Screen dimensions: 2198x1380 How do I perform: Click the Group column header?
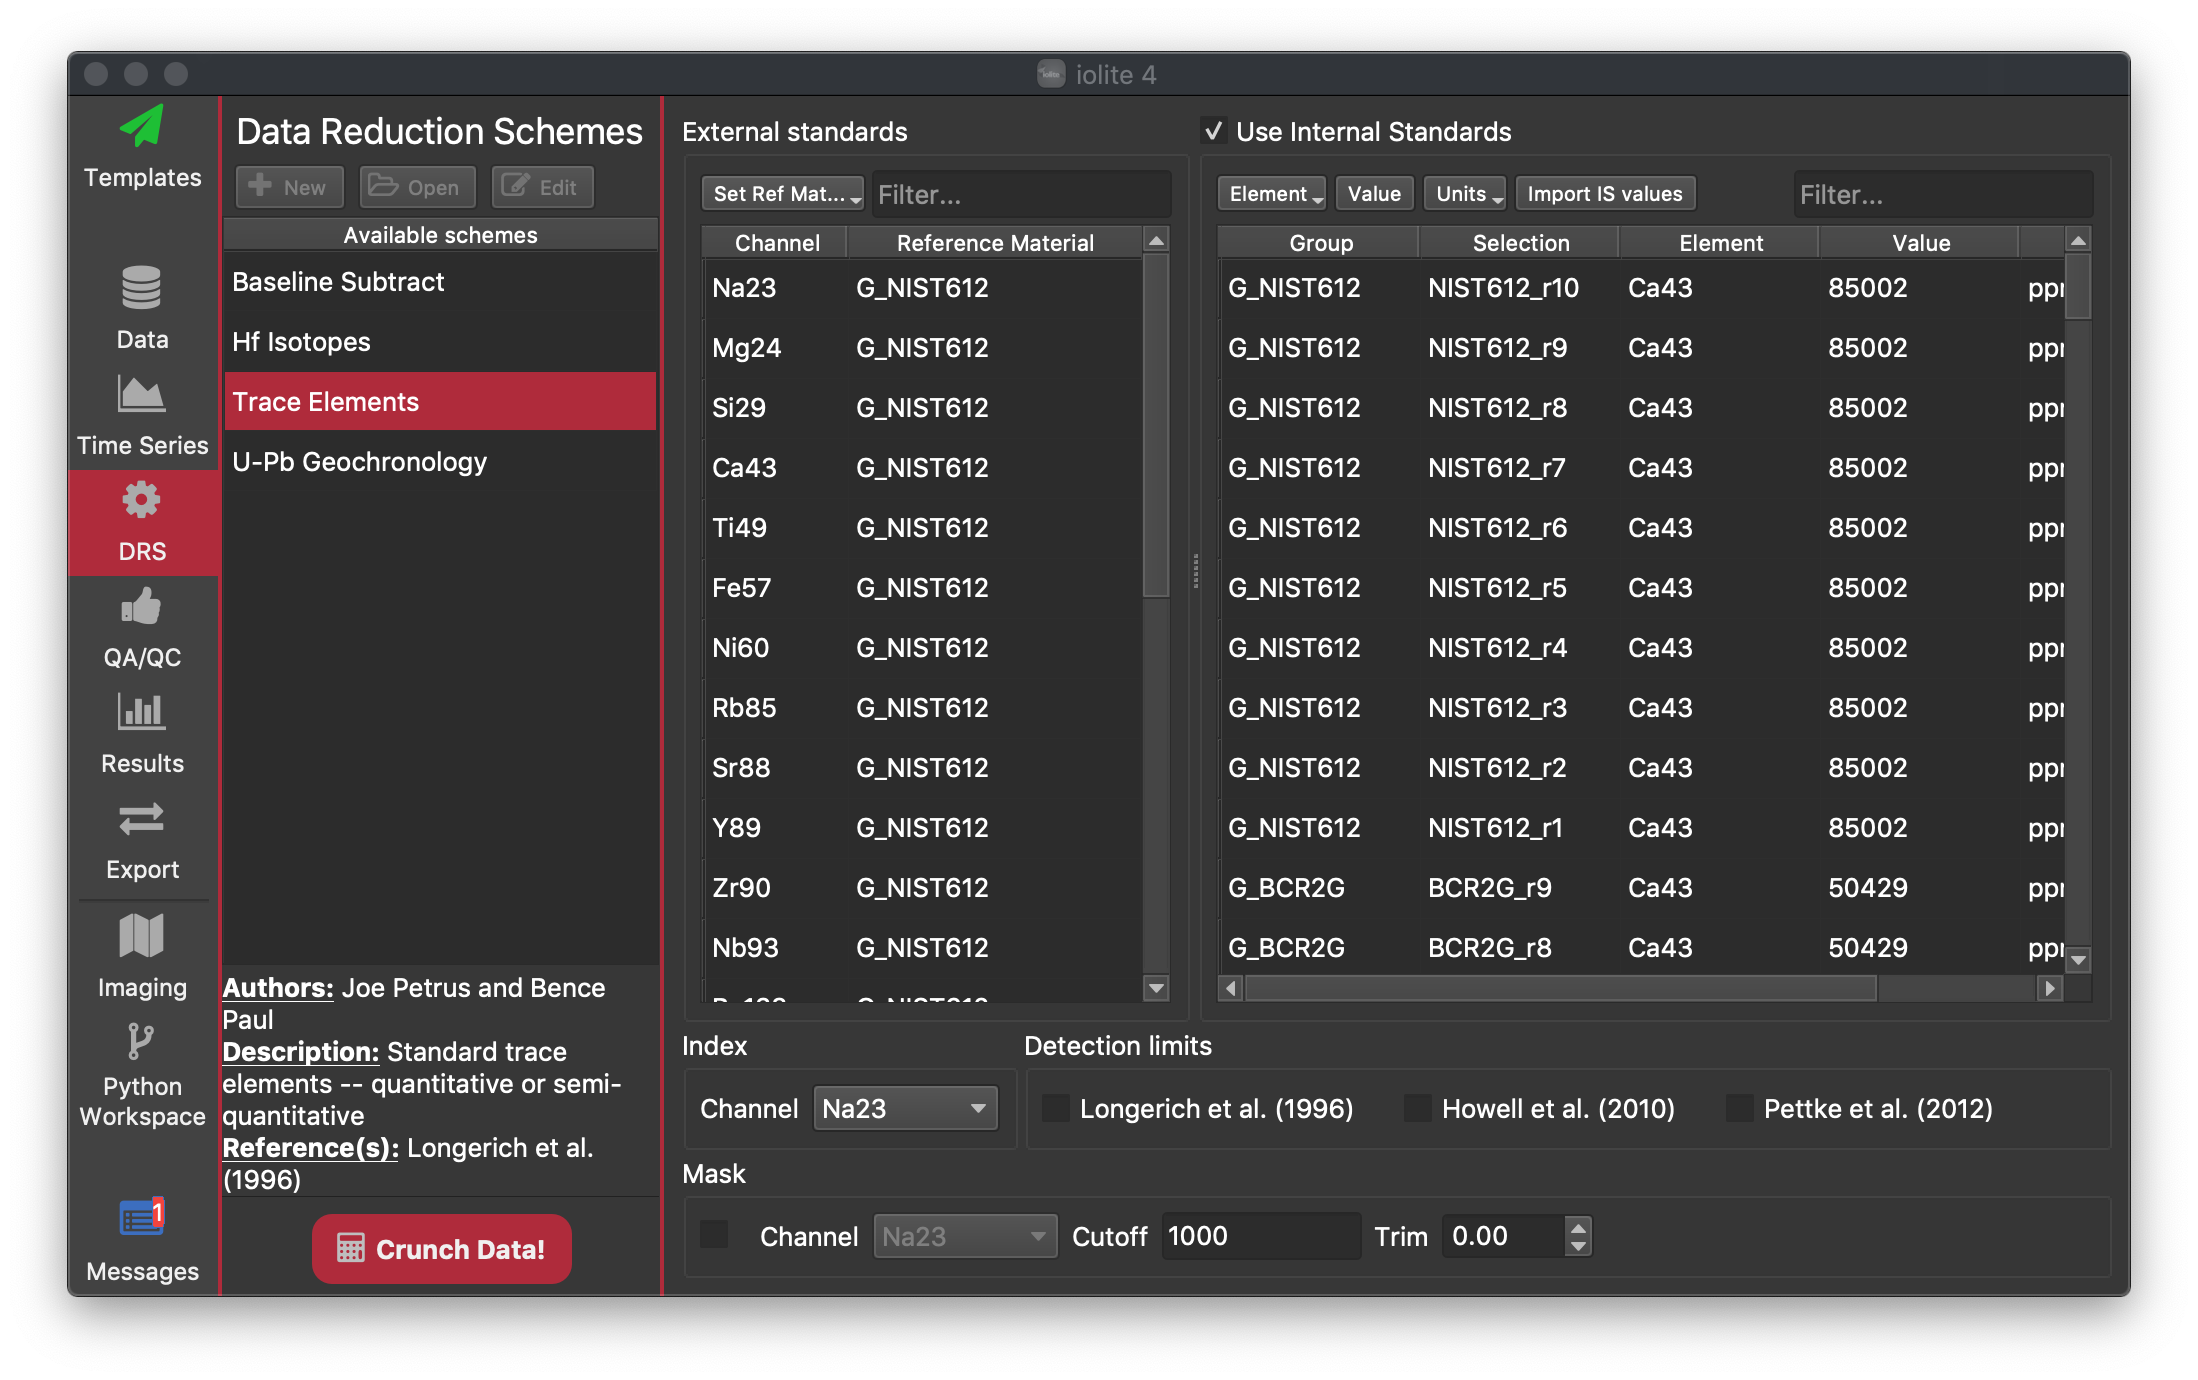click(1319, 242)
